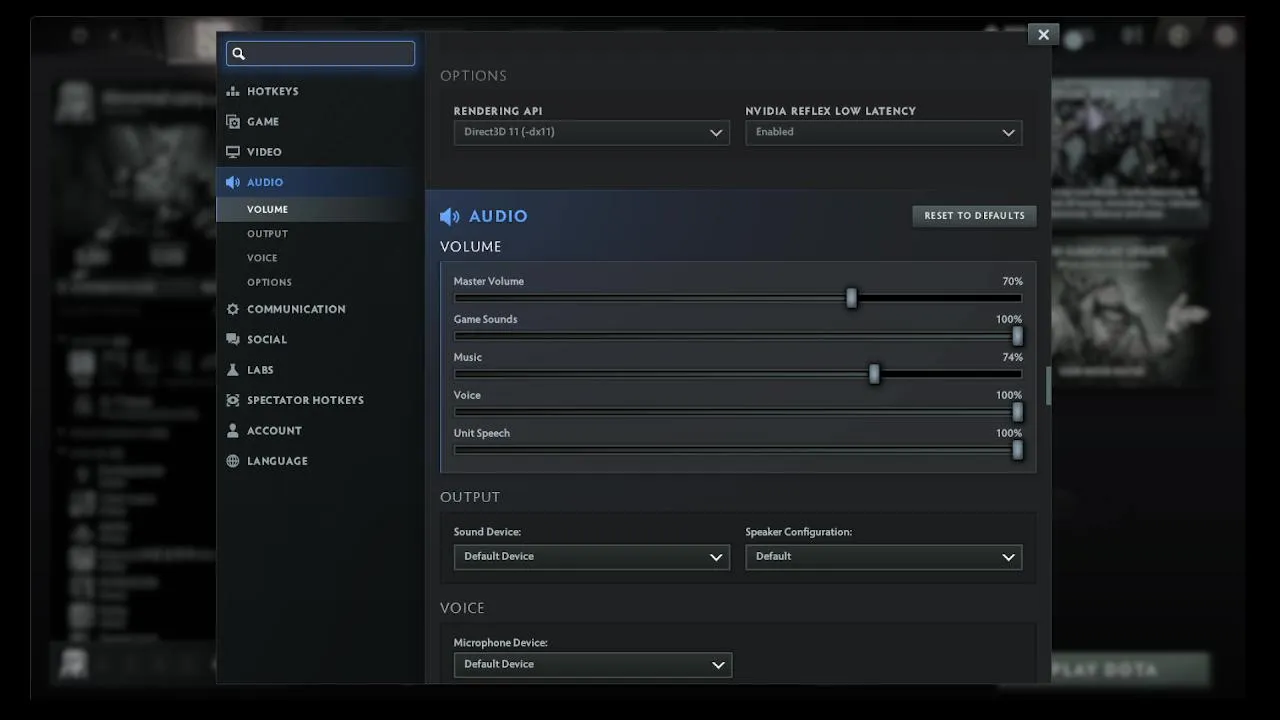Click the magnifier icon in search box

pyautogui.click(x=239, y=54)
